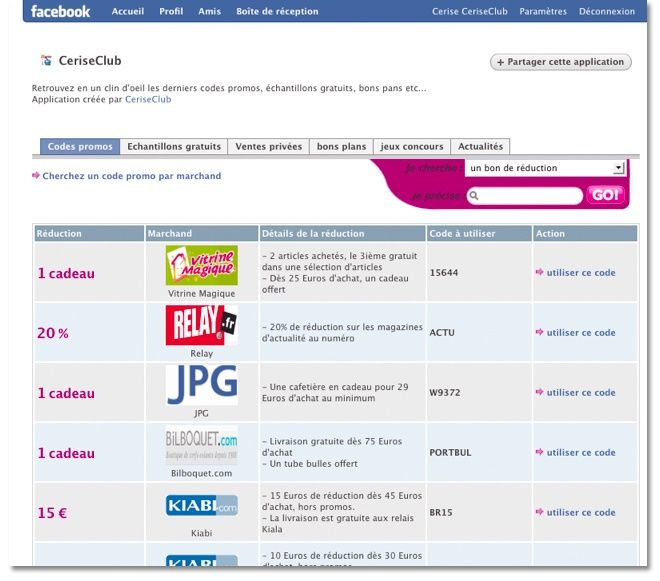
Task: Click the arrow icon beside code 15644
Action: point(540,272)
